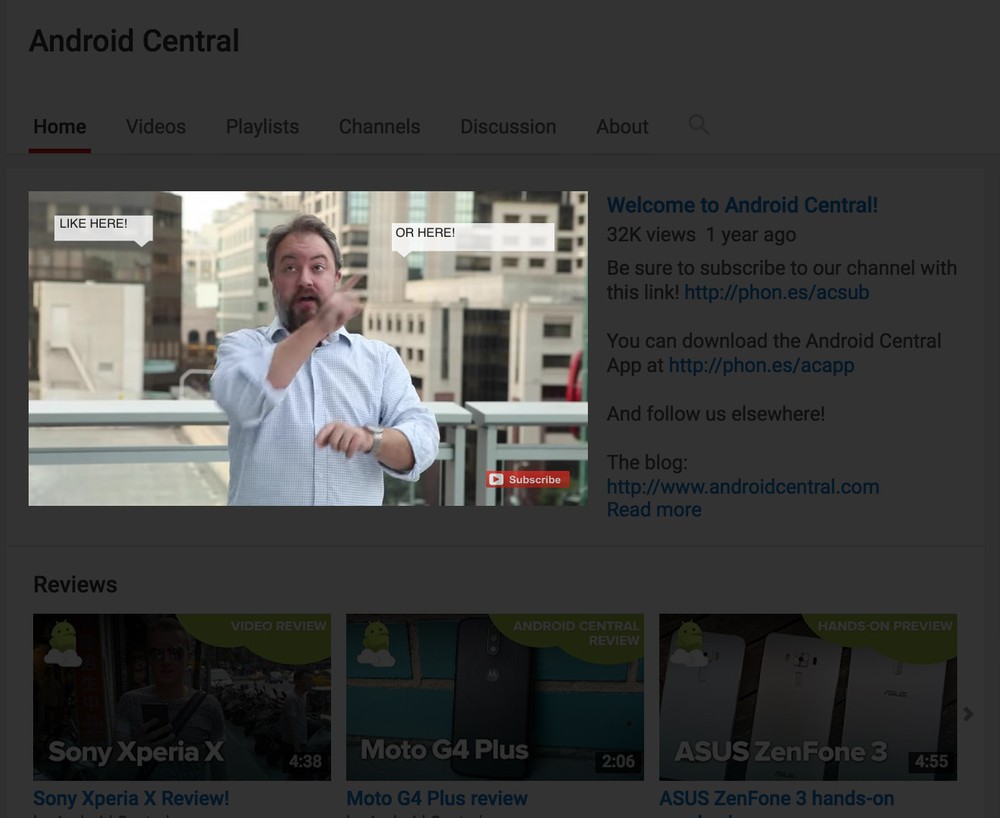The image size is (1000, 818).
Task: Click Android mascot icon on Sony Xperia thumbnail
Action: [62, 643]
